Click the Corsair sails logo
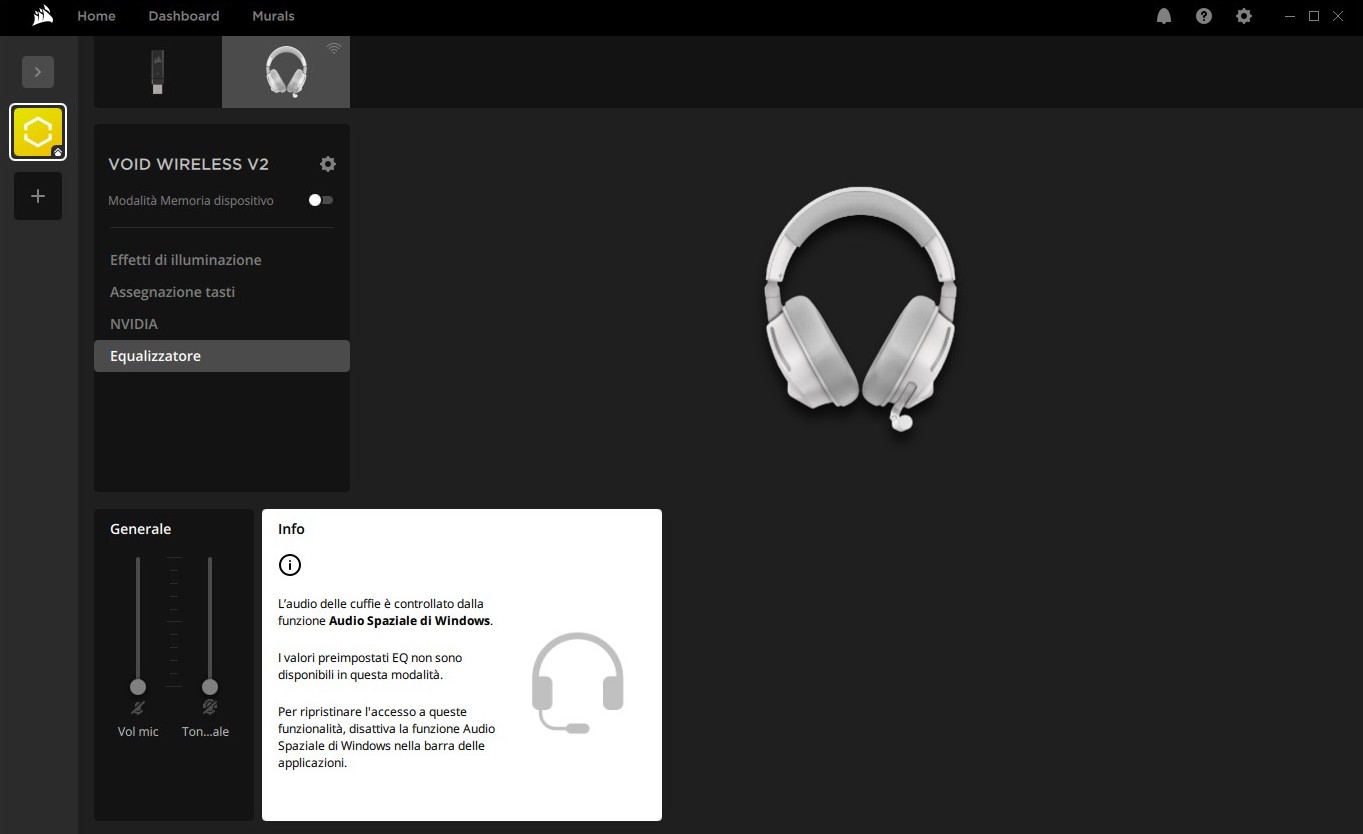The height and width of the screenshot is (834, 1363). (x=42, y=16)
